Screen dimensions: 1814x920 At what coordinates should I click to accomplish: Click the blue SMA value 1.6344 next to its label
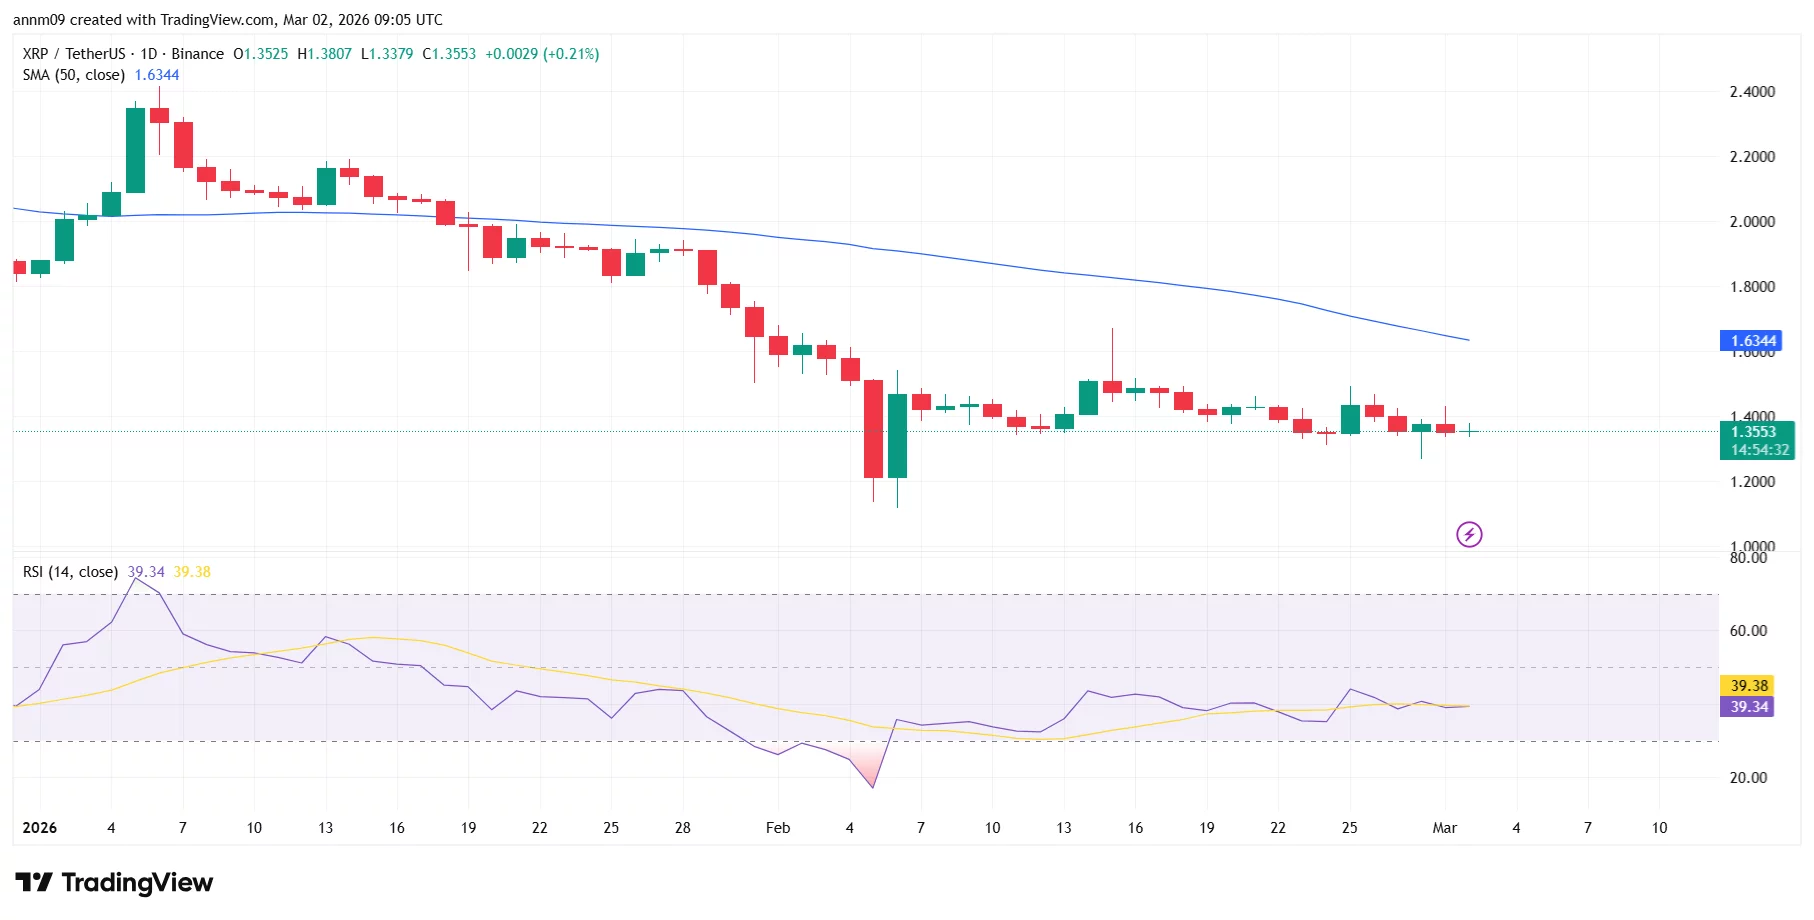pos(156,74)
